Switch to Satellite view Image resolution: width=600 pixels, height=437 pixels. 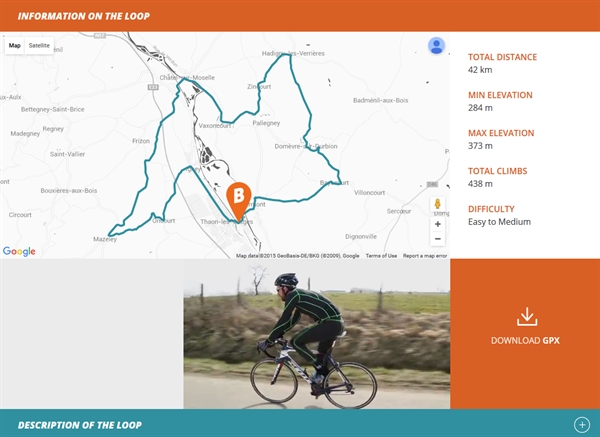click(39, 46)
